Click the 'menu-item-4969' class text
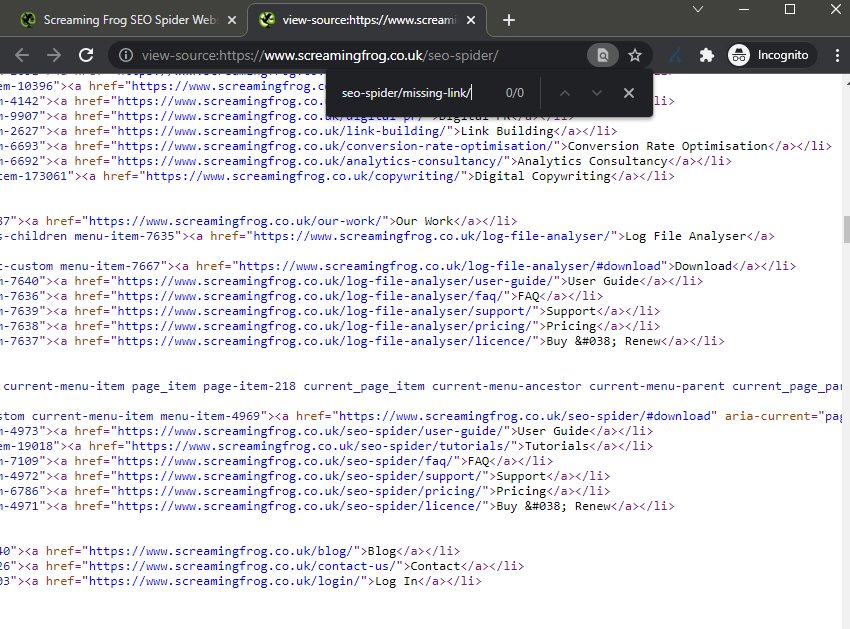Viewport: 850px width, 629px height. tap(210, 416)
